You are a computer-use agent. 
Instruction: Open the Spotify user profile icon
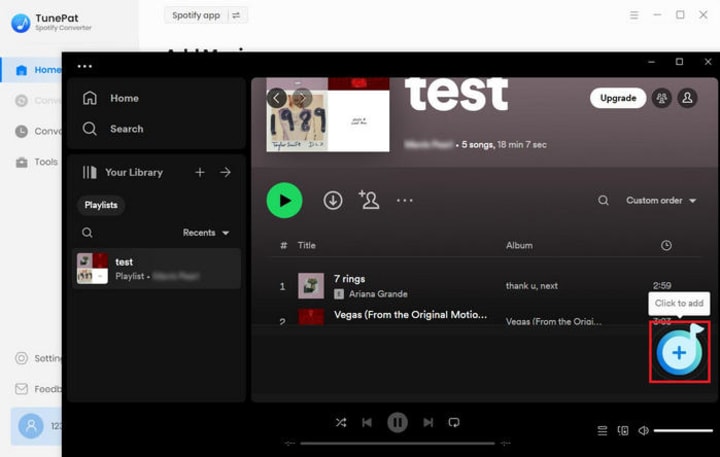click(x=687, y=98)
